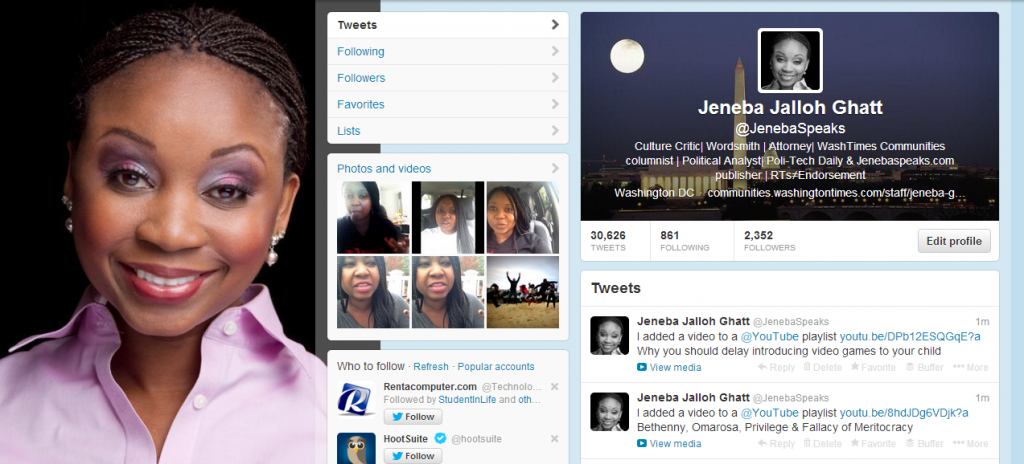Image resolution: width=1024 pixels, height=464 pixels.
Task: Open the profile picture in header
Action: pyautogui.click(x=790, y=60)
